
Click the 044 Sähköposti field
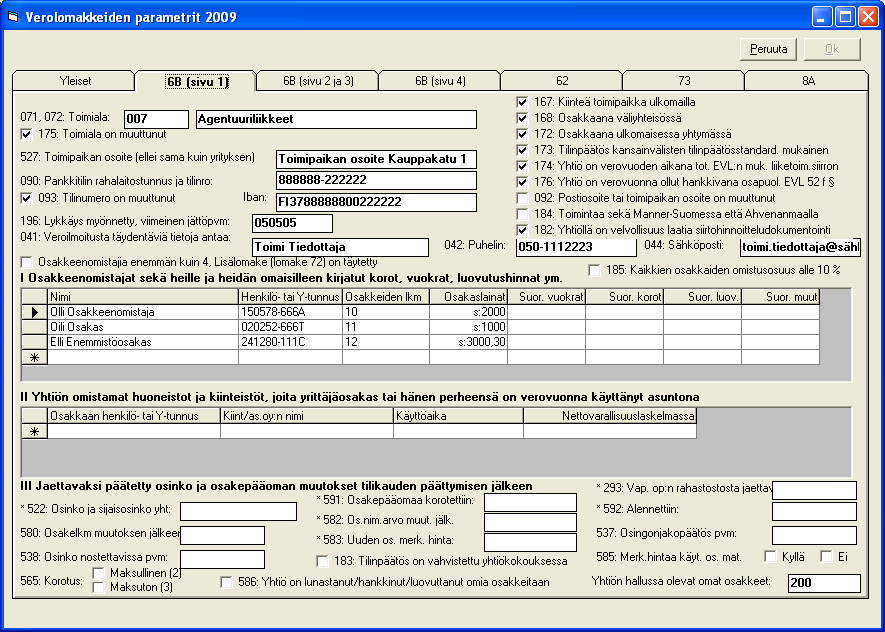(800, 247)
